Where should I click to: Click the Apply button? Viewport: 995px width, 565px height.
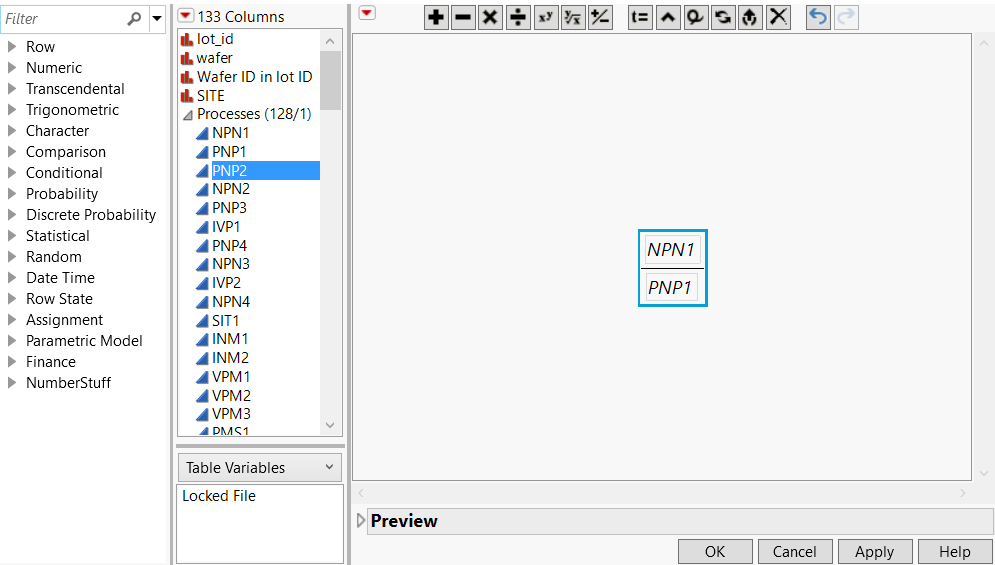(x=874, y=552)
